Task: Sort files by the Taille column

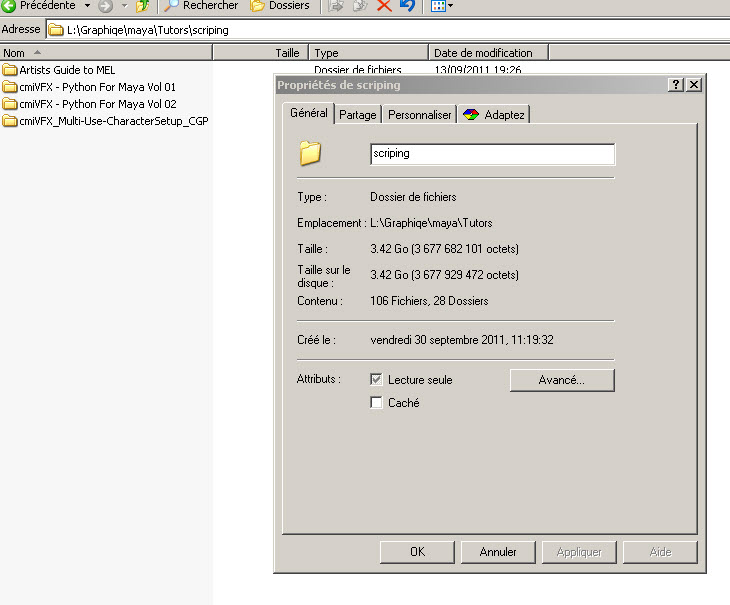Action: (261, 53)
